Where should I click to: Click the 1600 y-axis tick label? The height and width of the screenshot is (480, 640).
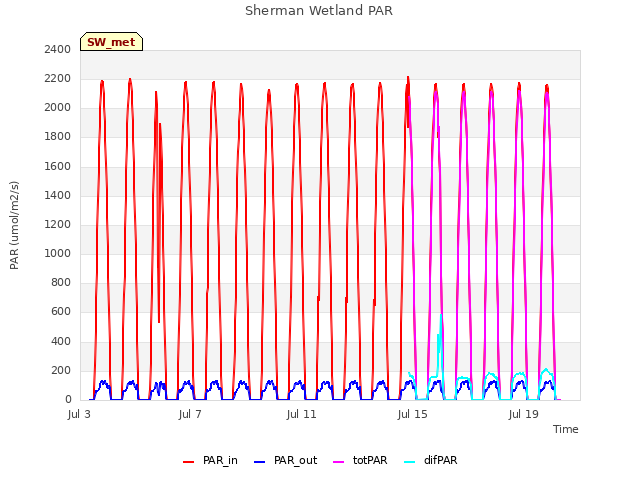(58, 166)
